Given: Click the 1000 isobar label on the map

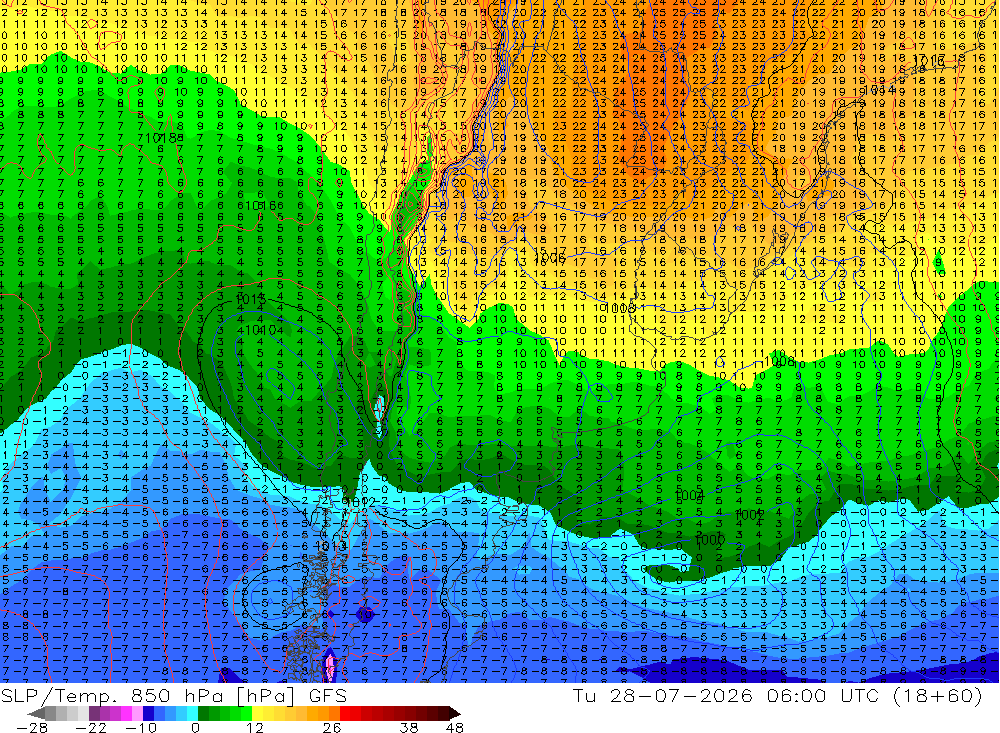Looking at the screenshot, I should (x=709, y=540).
